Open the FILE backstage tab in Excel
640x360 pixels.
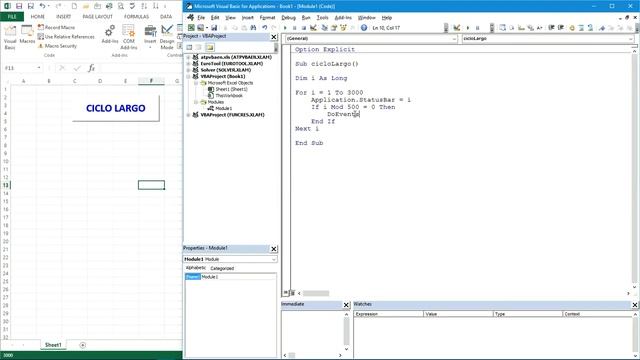pyautogui.click(x=12, y=16)
